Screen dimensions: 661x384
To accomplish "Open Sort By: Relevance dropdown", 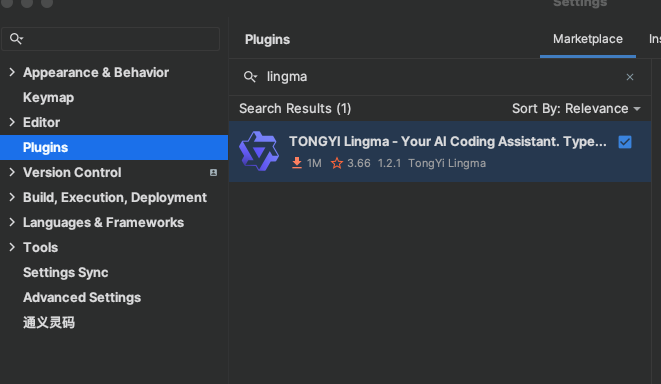I will tap(576, 109).
